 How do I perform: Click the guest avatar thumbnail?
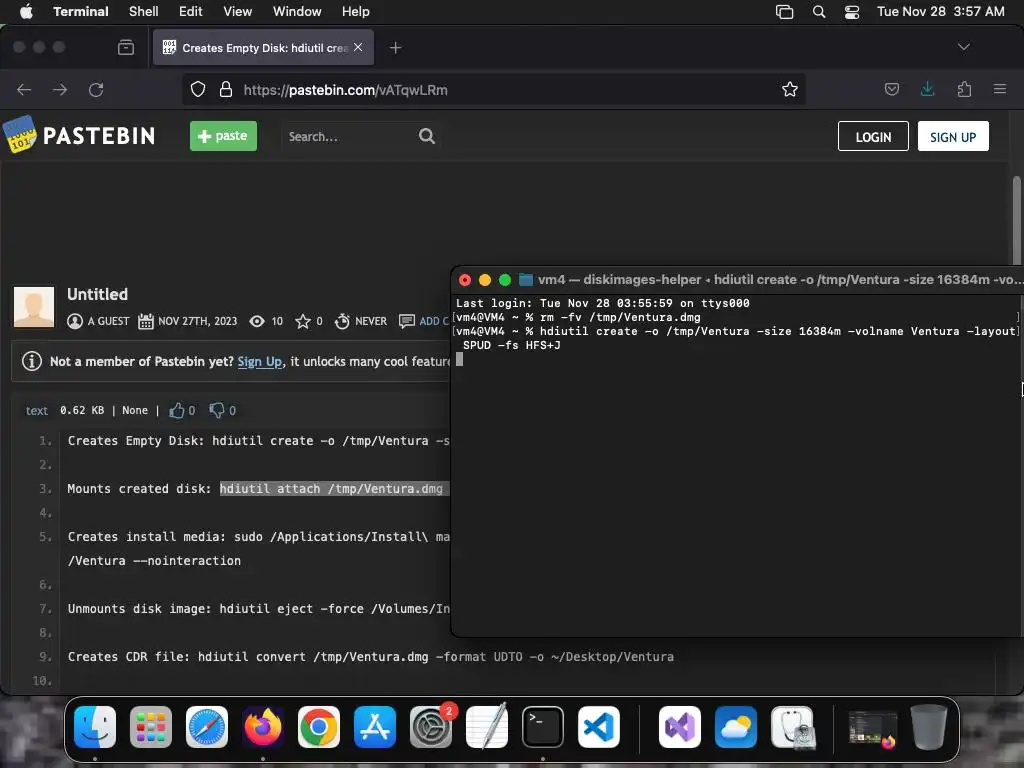(34, 306)
